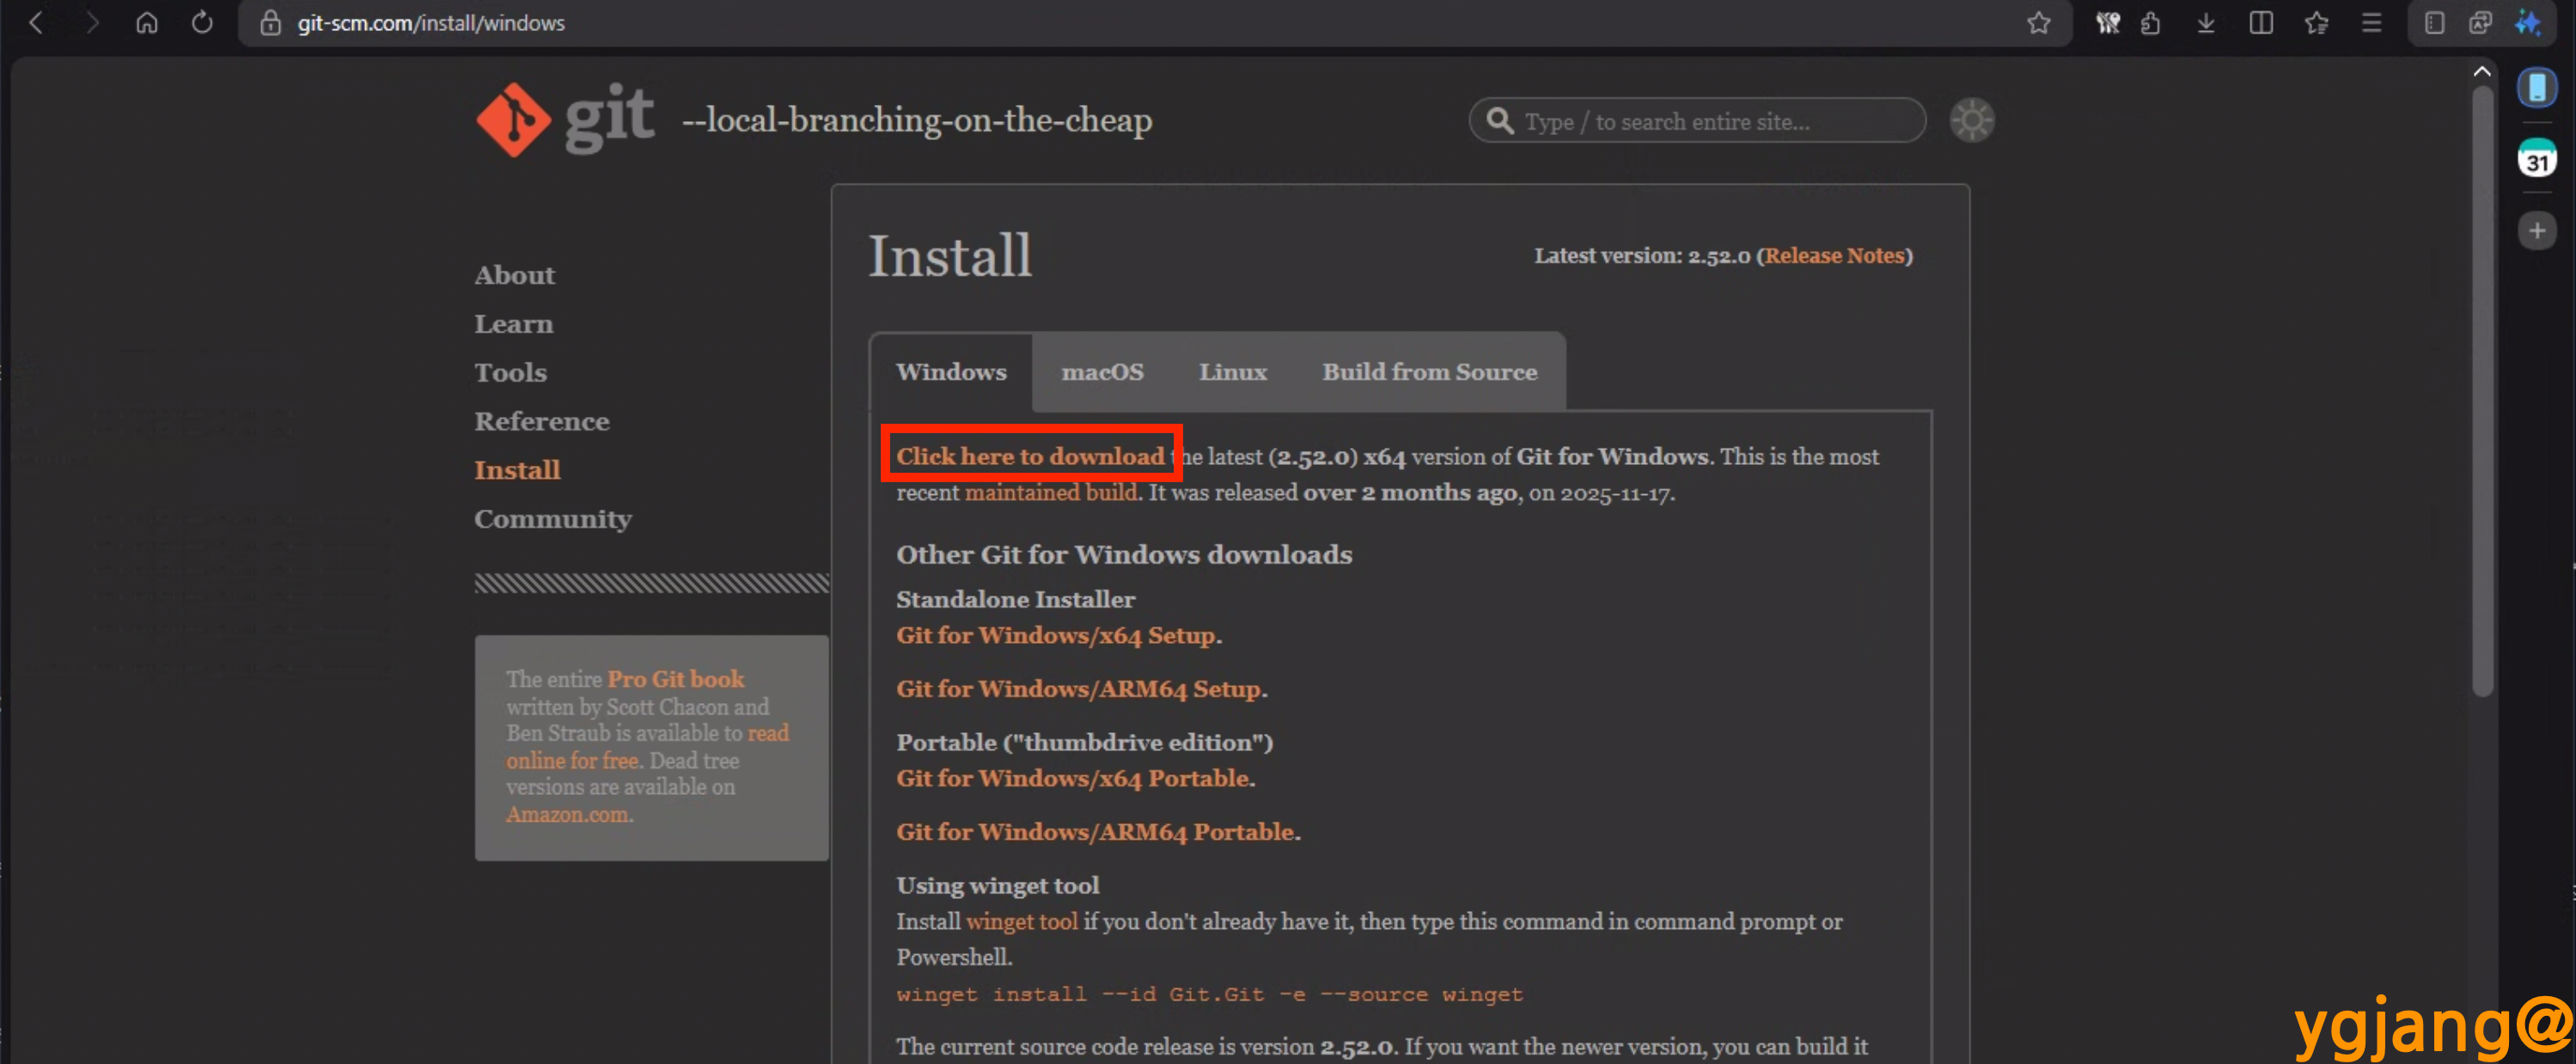
Task: Click the phone icon in side rail
Action: [2537, 88]
